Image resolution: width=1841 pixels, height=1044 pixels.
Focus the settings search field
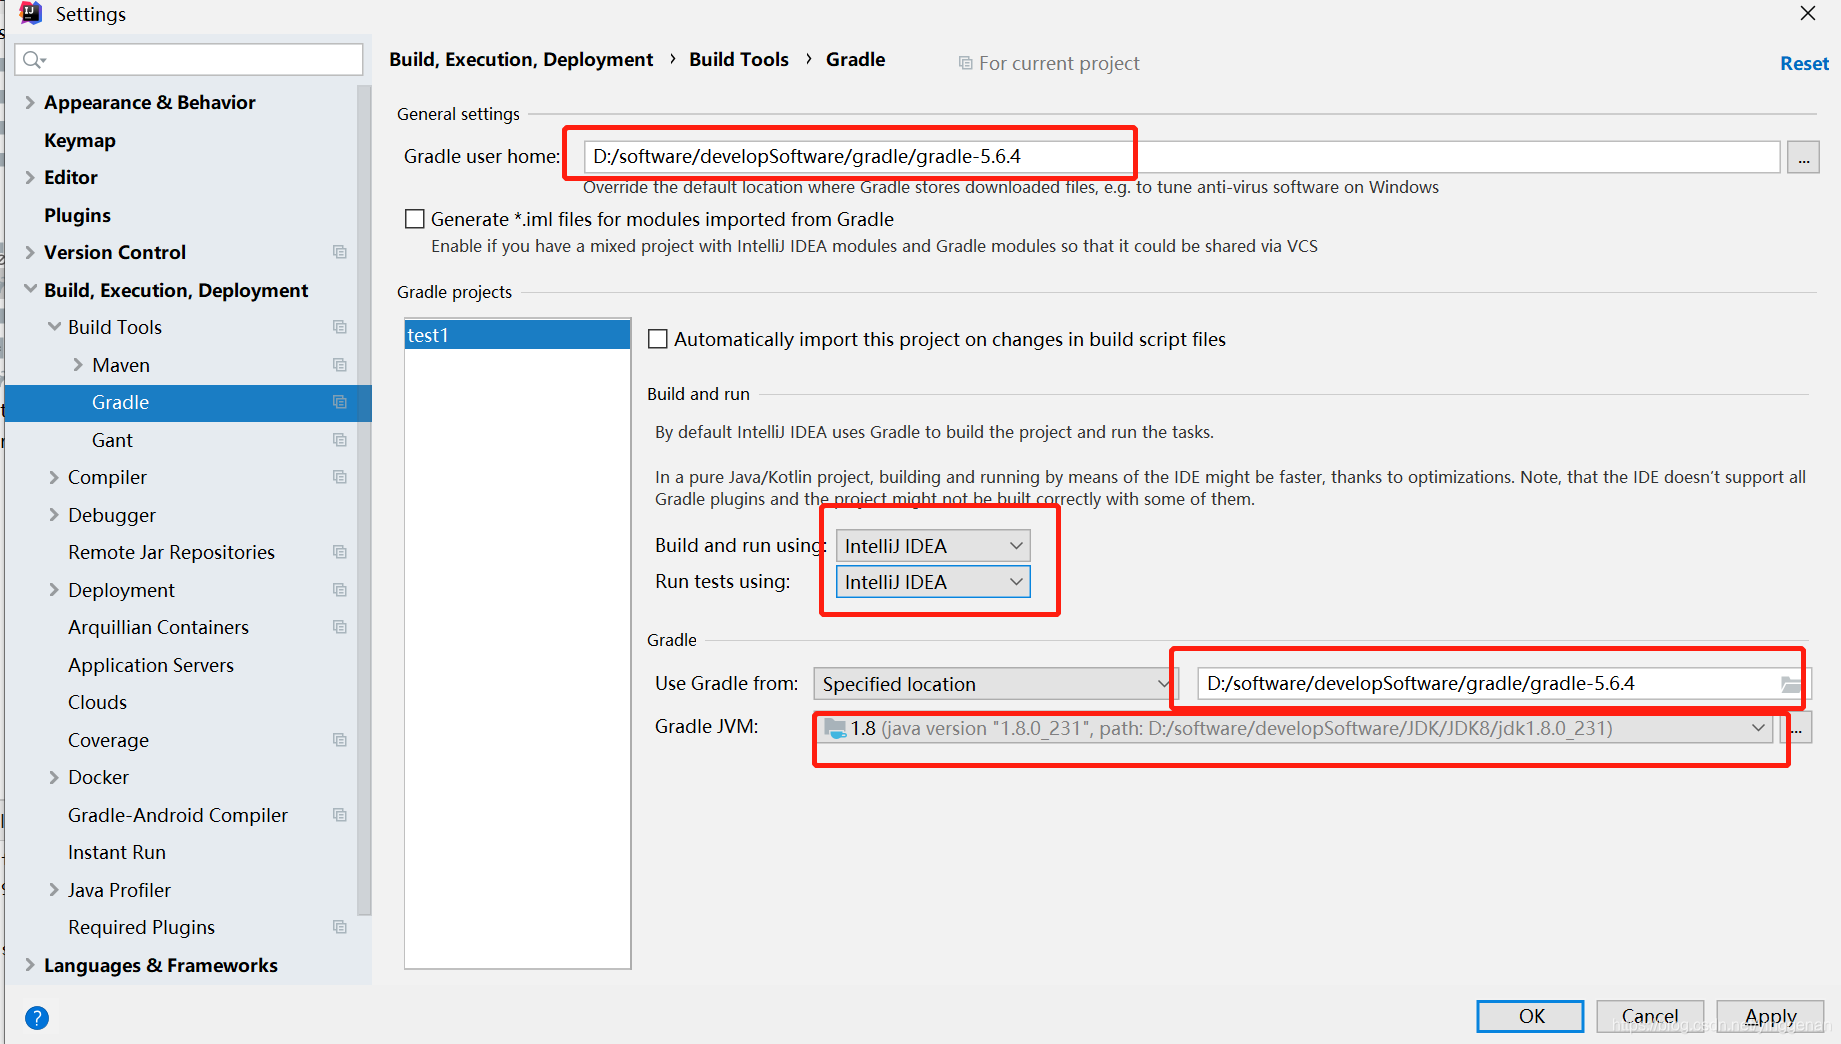(x=189, y=60)
